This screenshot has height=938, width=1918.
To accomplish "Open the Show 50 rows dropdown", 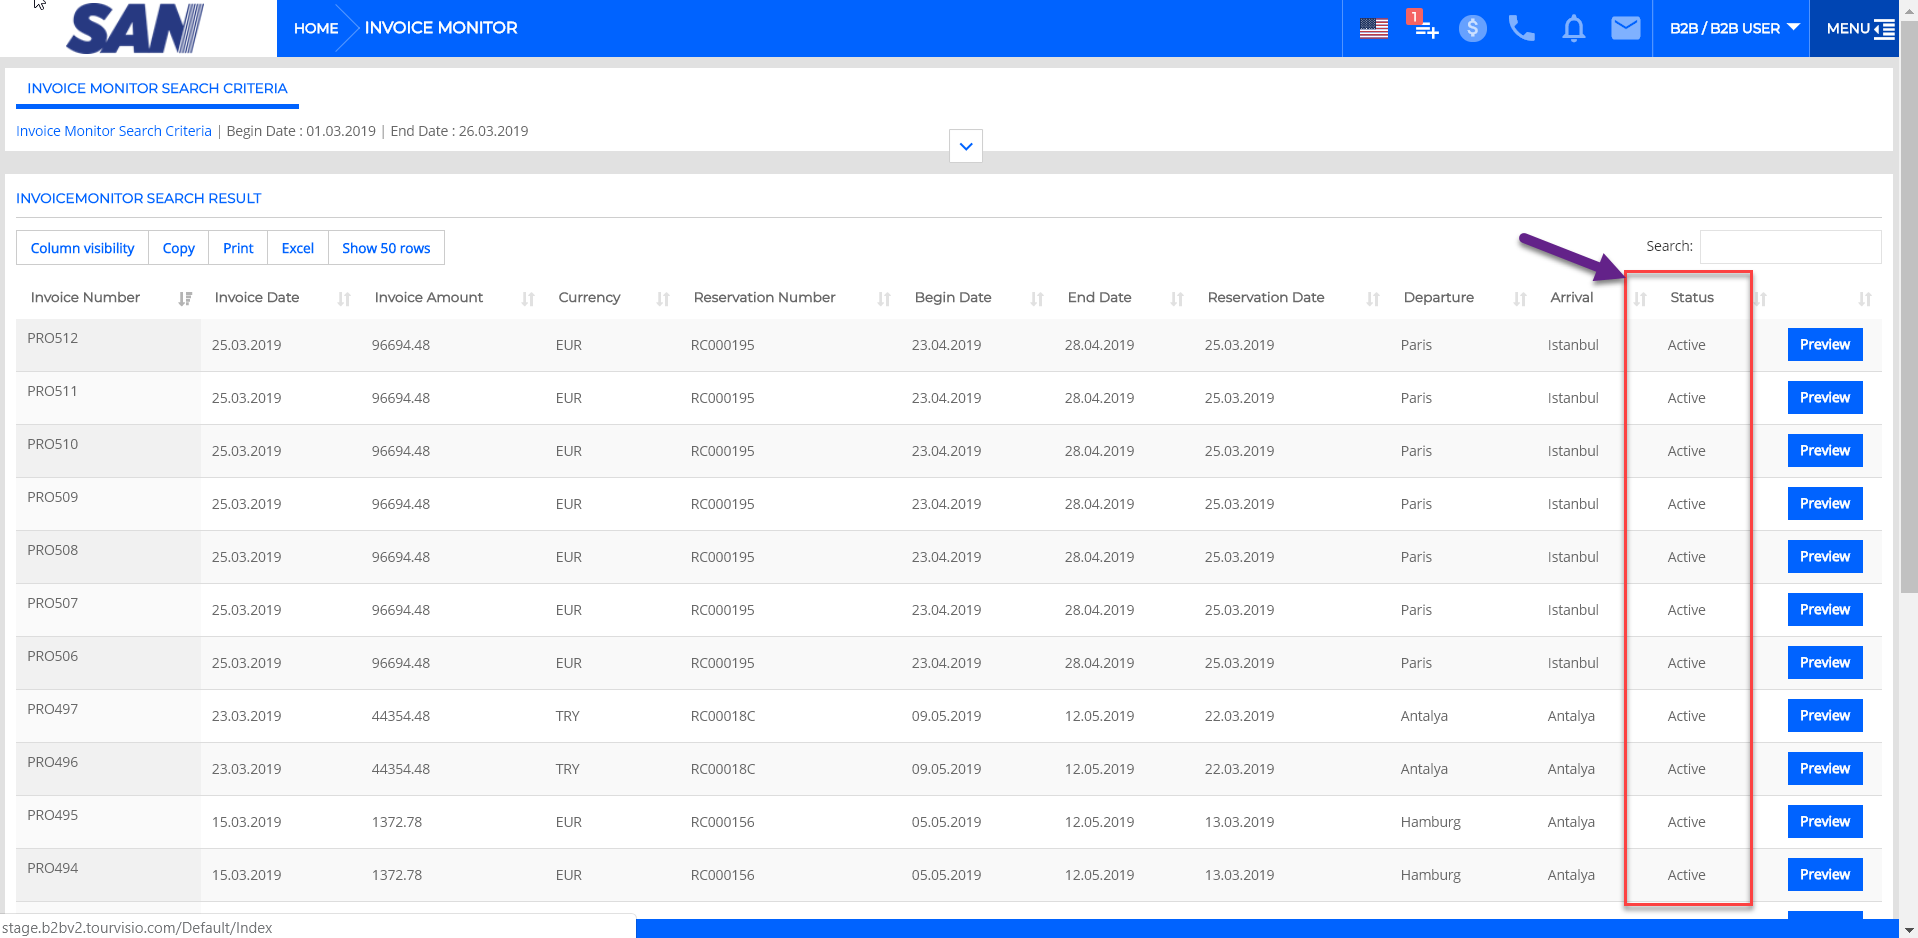I will (386, 249).
